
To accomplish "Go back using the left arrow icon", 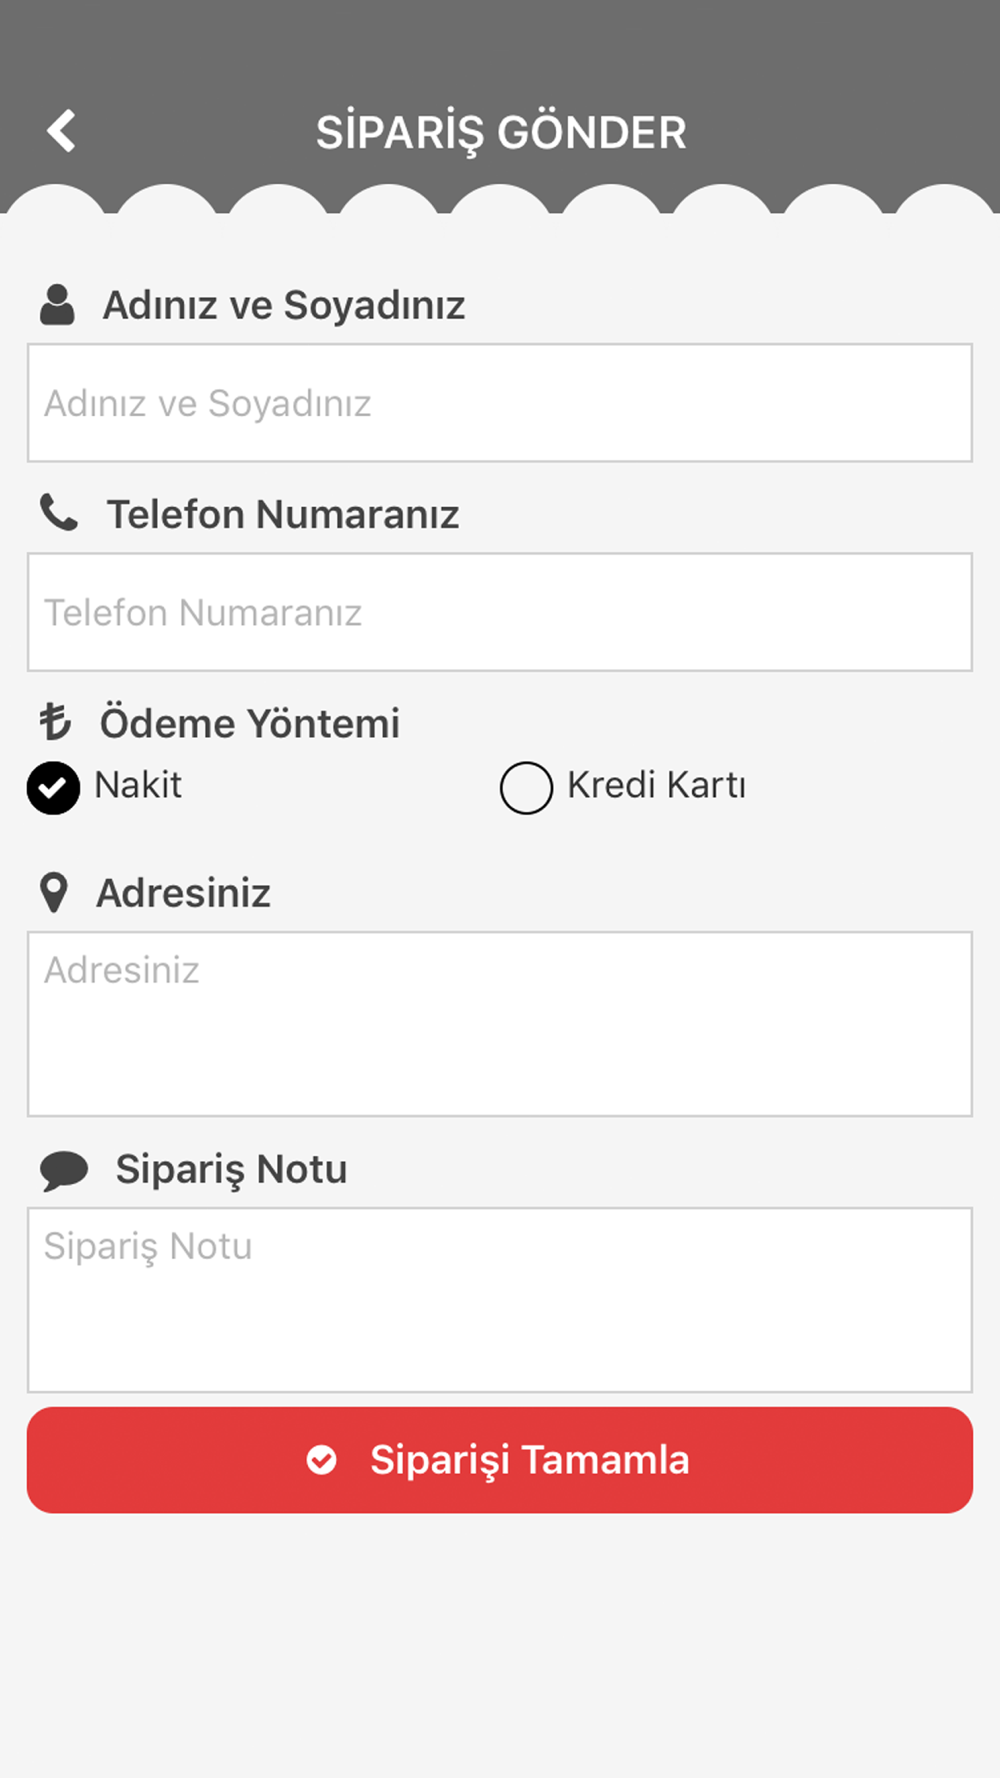I will pyautogui.click(x=61, y=131).
